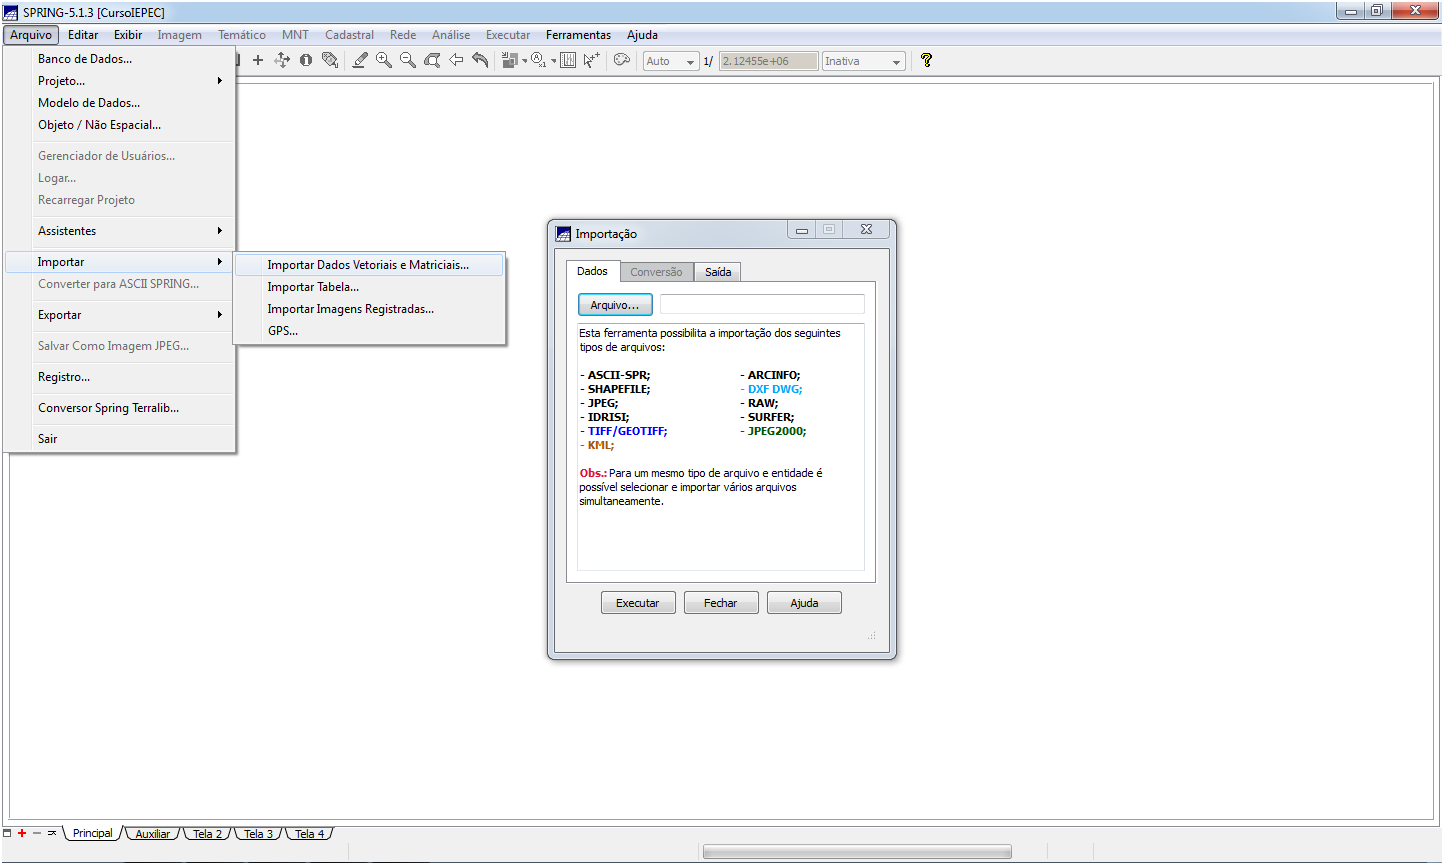Viewport: 1444px width, 863px height.
Task: Expand the Importar submenu item
Action: click(120, 262)
